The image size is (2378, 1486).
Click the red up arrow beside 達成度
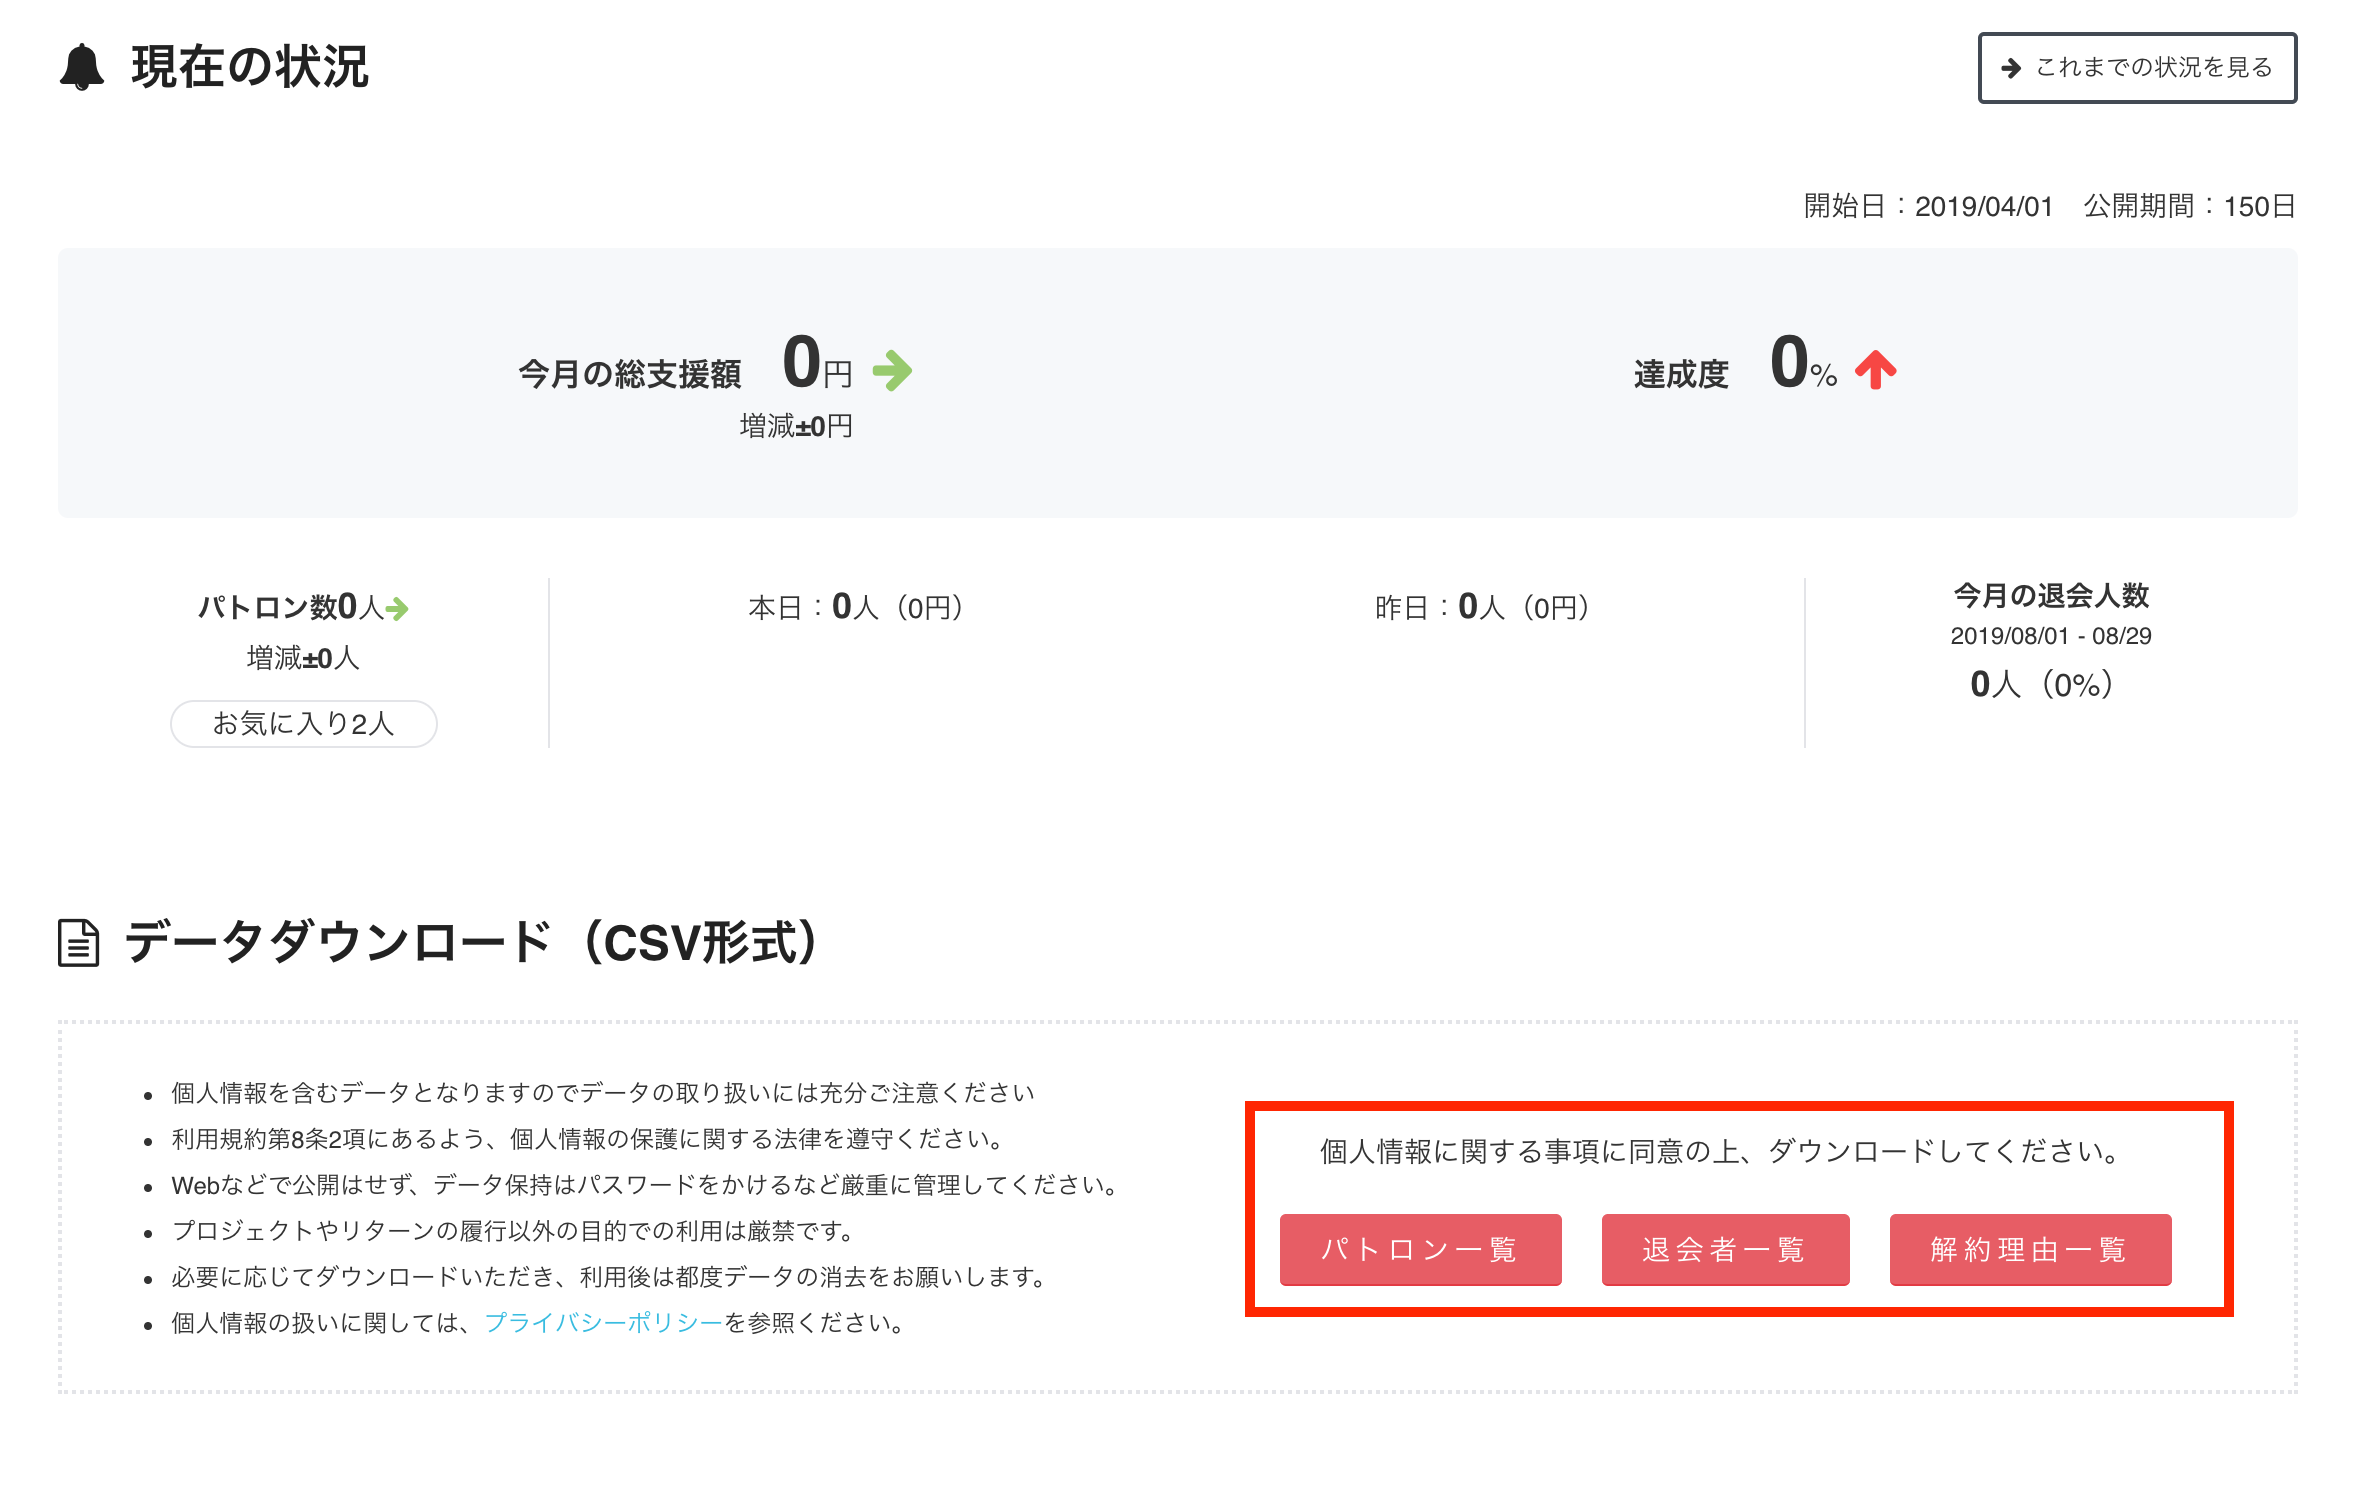coord(1876,369)
